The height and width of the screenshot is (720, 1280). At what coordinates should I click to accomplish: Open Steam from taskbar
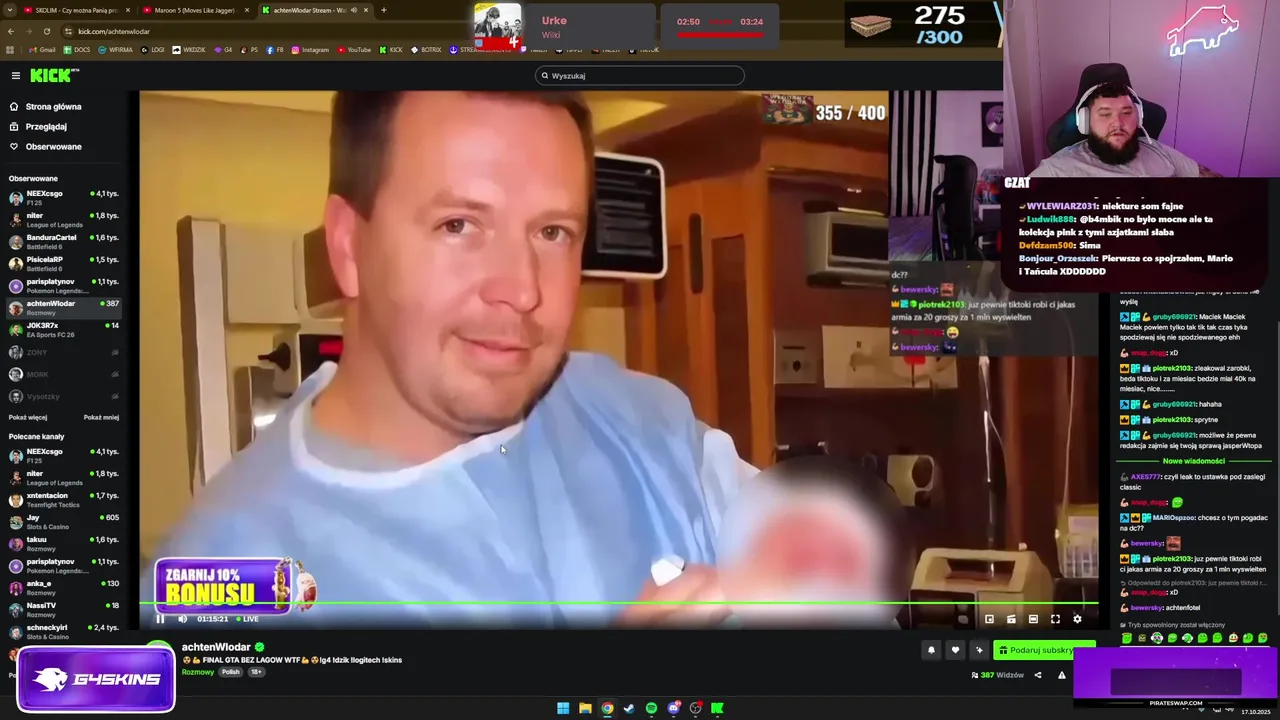629,708
